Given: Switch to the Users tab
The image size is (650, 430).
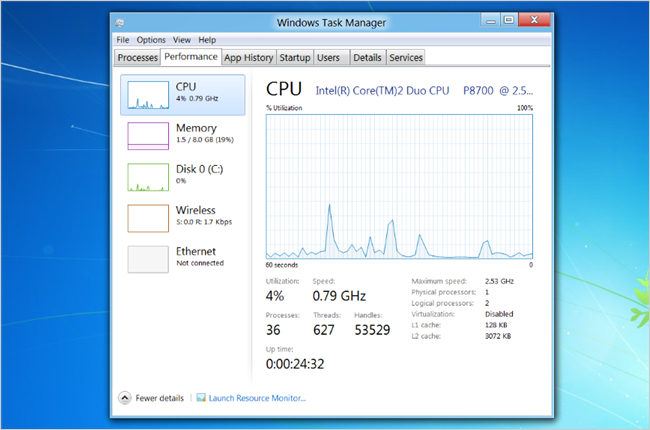Looking at the screenshot, I should coord(330,58).
